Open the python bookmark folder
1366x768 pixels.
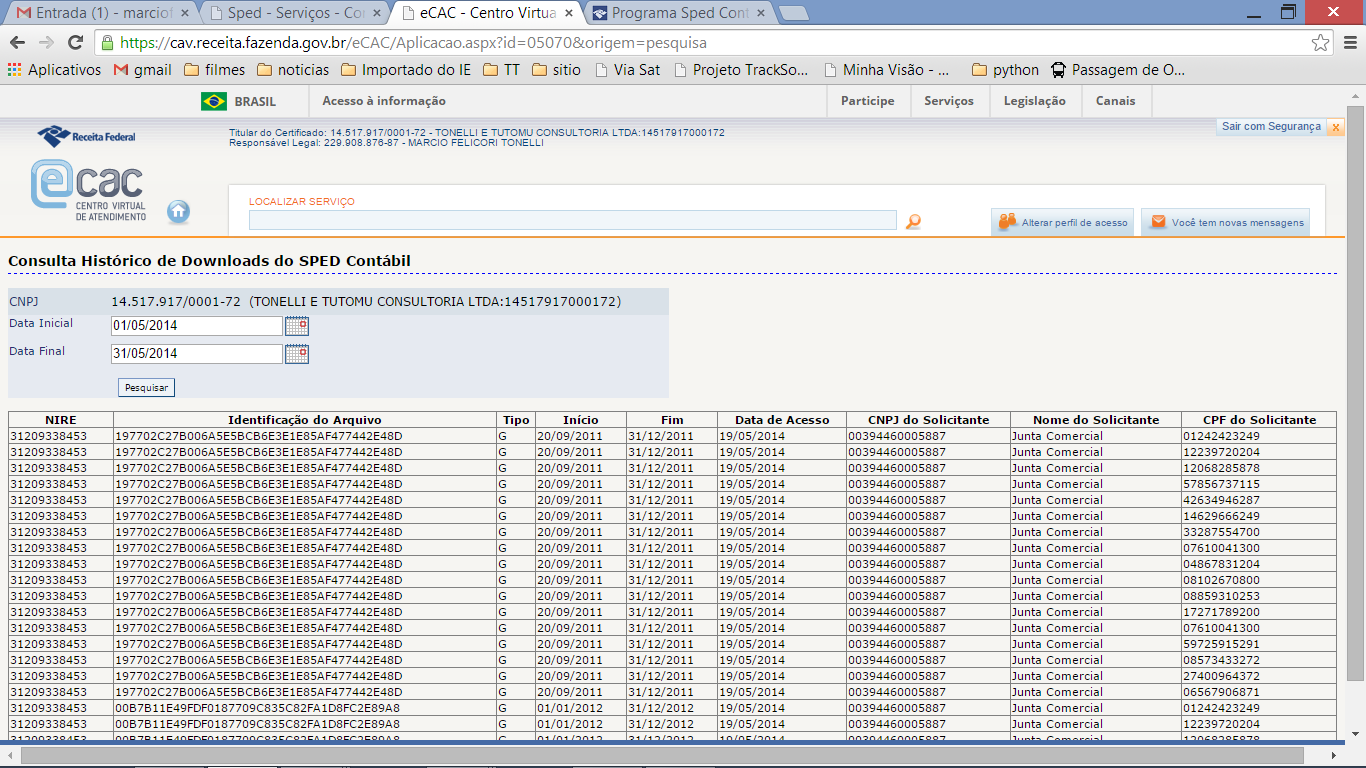(x=1005, y=70)
